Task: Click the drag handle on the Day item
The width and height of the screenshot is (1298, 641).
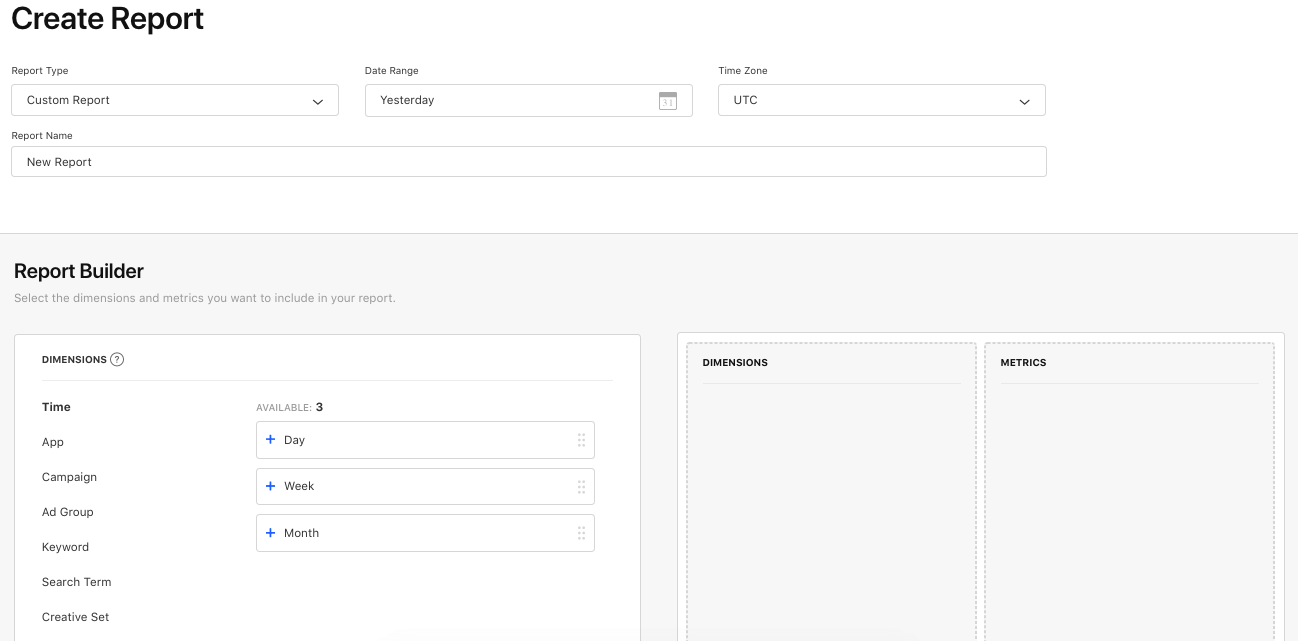Action: 581,439
